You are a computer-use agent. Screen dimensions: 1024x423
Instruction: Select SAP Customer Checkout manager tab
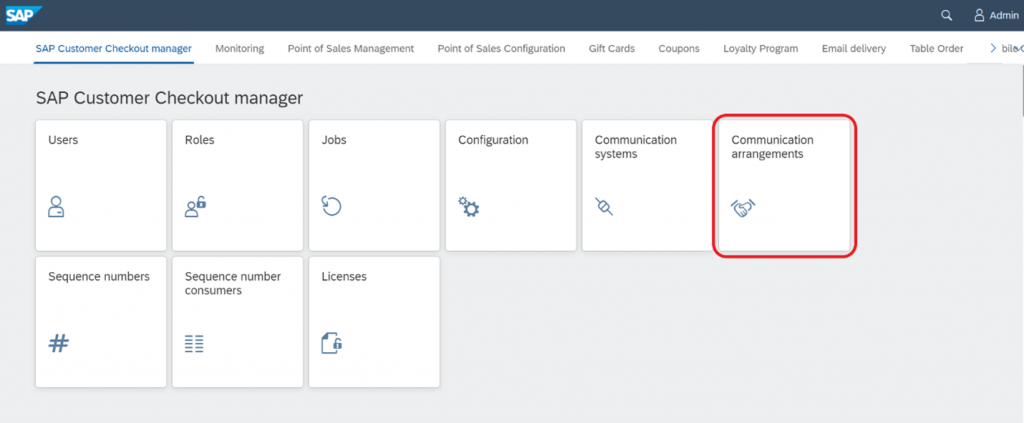(114, 48)
